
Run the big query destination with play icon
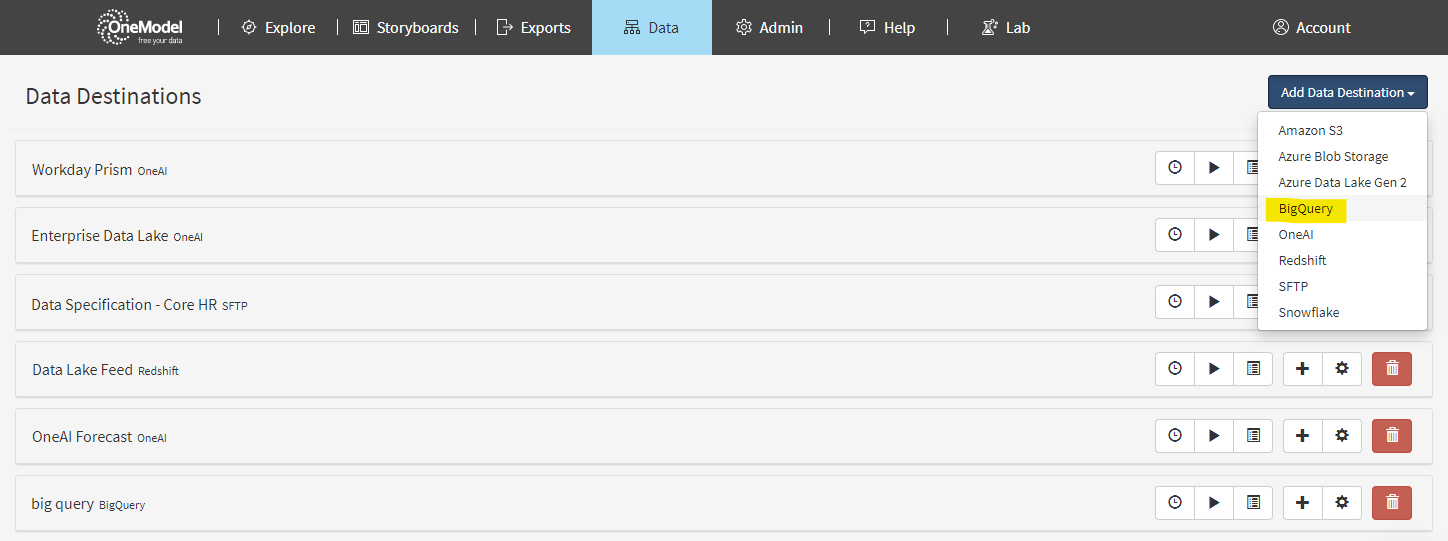[1214, 503]
